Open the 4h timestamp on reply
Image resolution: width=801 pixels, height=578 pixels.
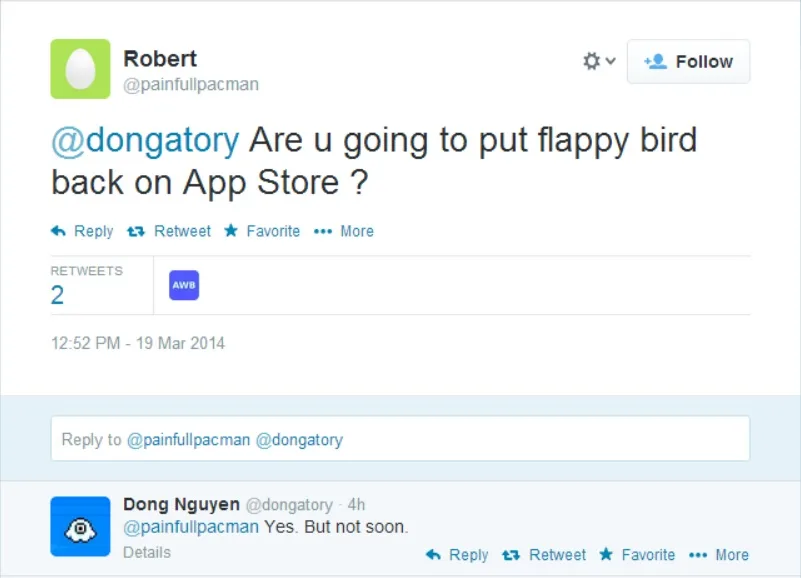(x=356, y=505)
